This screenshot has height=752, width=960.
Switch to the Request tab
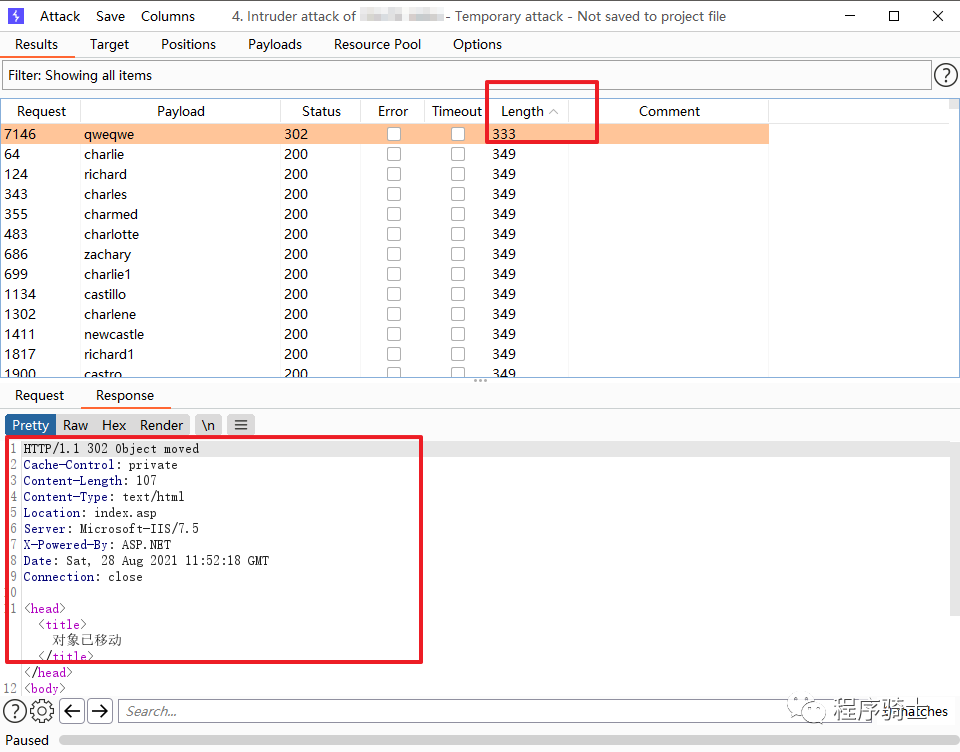[40, 395]
